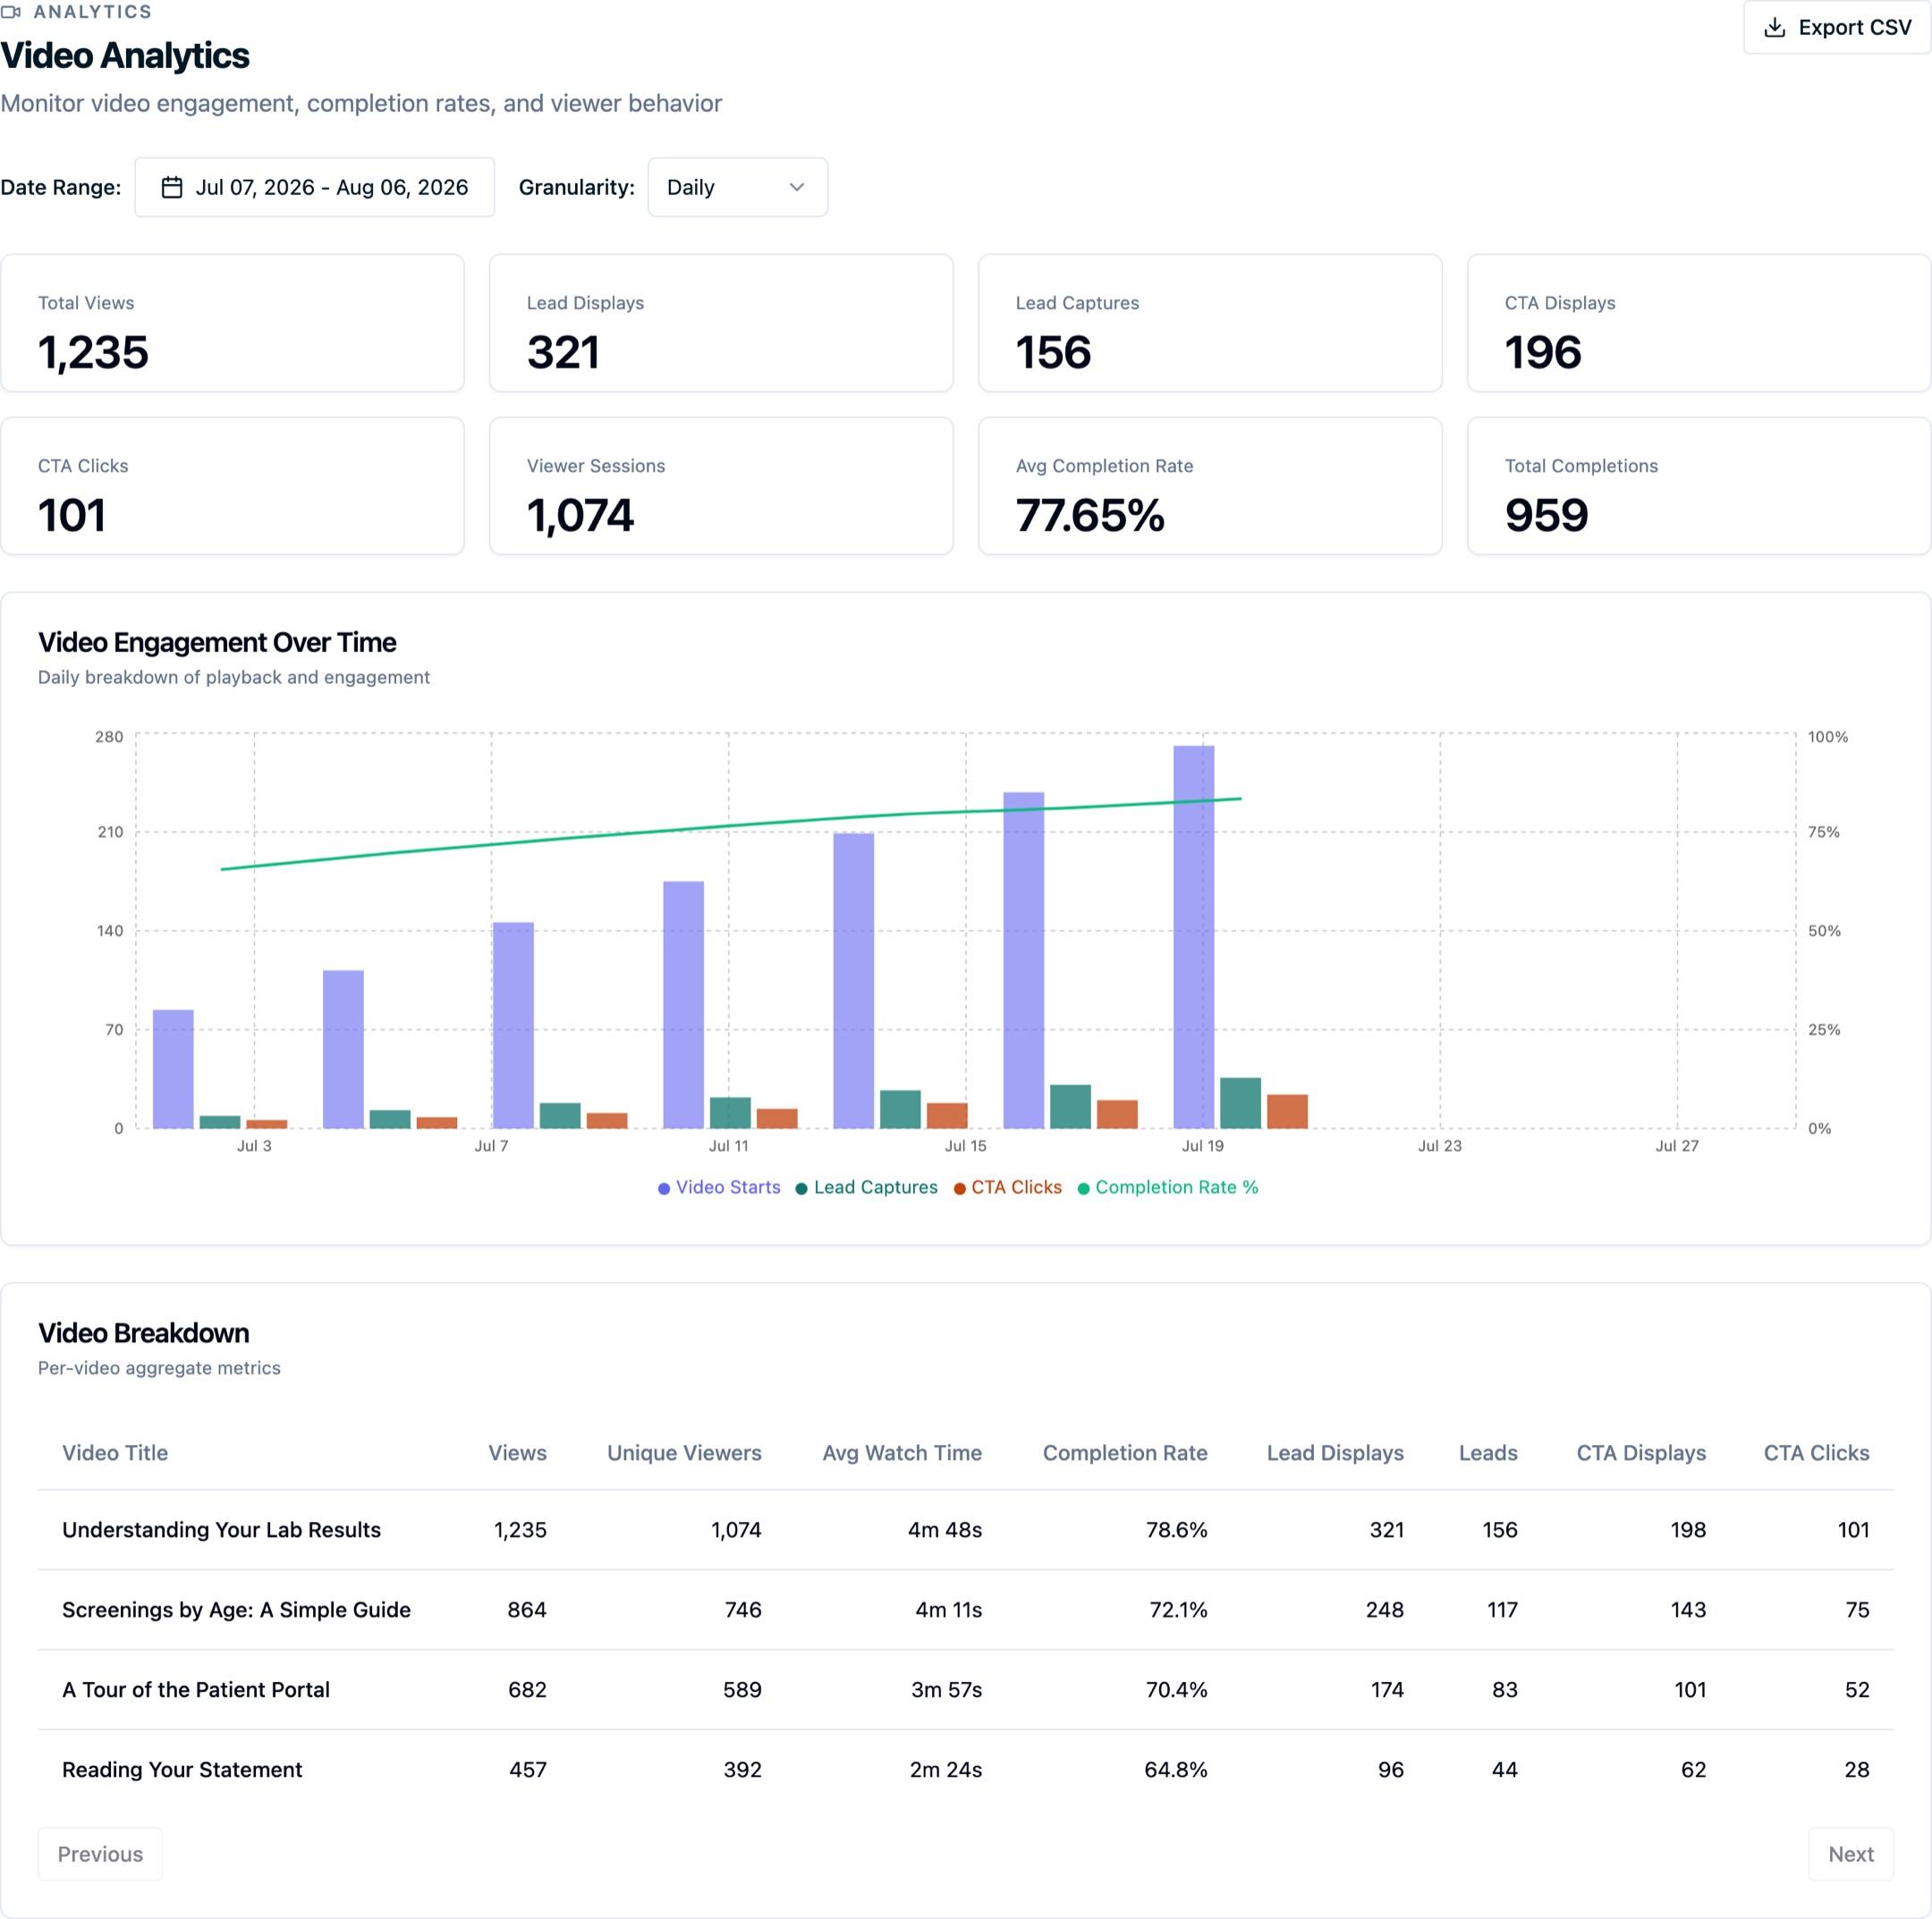The image size is (1932, 1919).
Task: Sort by Avg Watch Time column header
Action: [x=902, y=1452]
